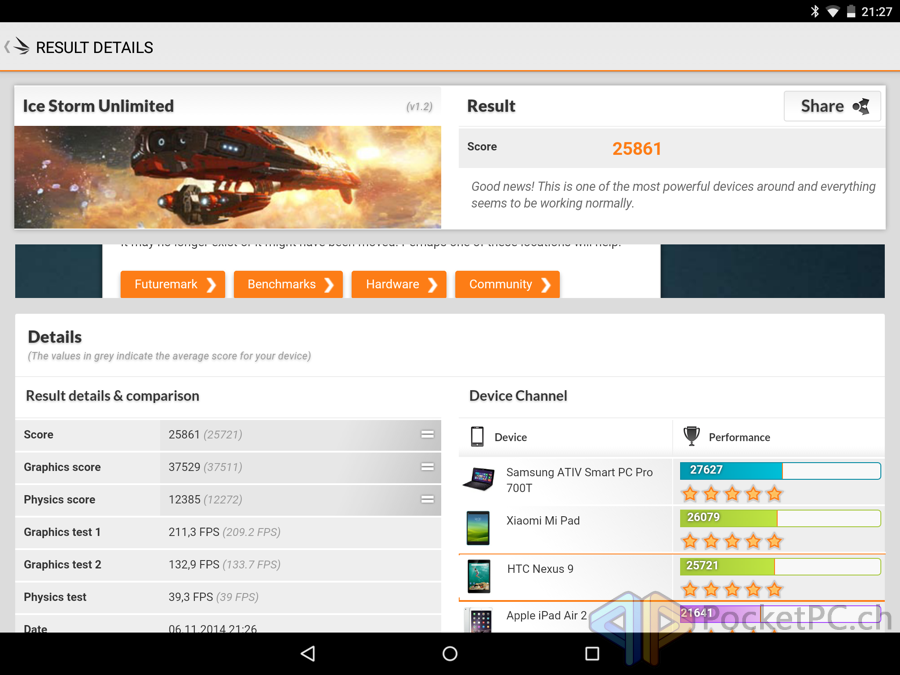The height and width of the screenshot is (675, 900).
Task: Open the Community link
Action: point(507,284)
